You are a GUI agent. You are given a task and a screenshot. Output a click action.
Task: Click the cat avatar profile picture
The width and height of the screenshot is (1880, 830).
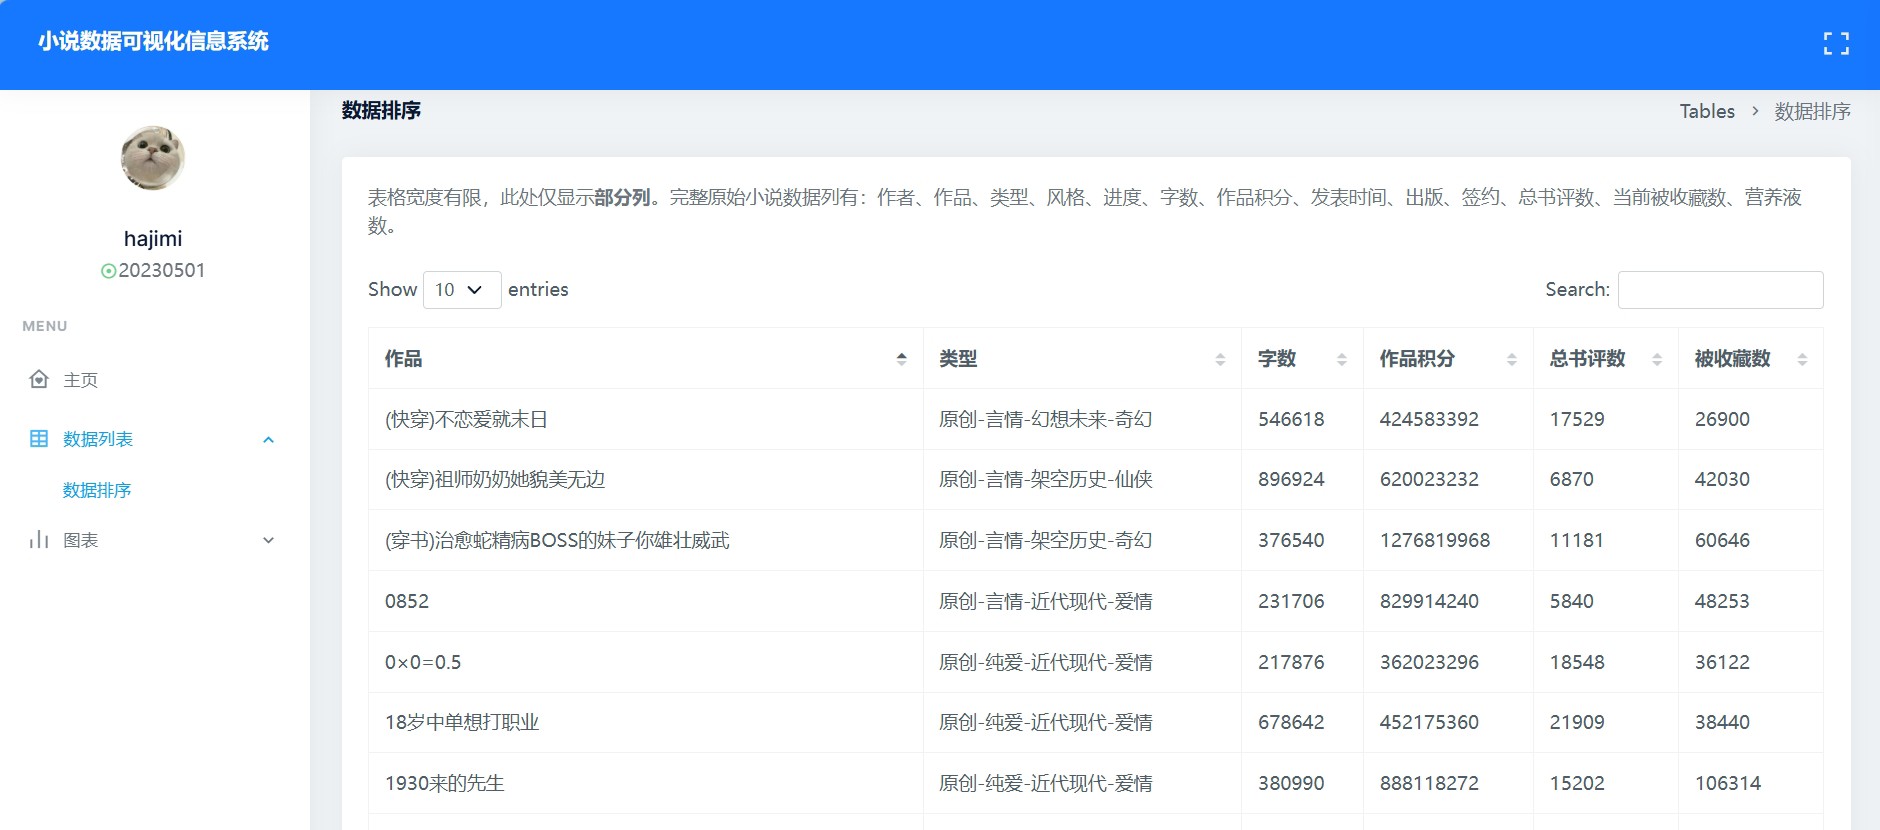153,158
